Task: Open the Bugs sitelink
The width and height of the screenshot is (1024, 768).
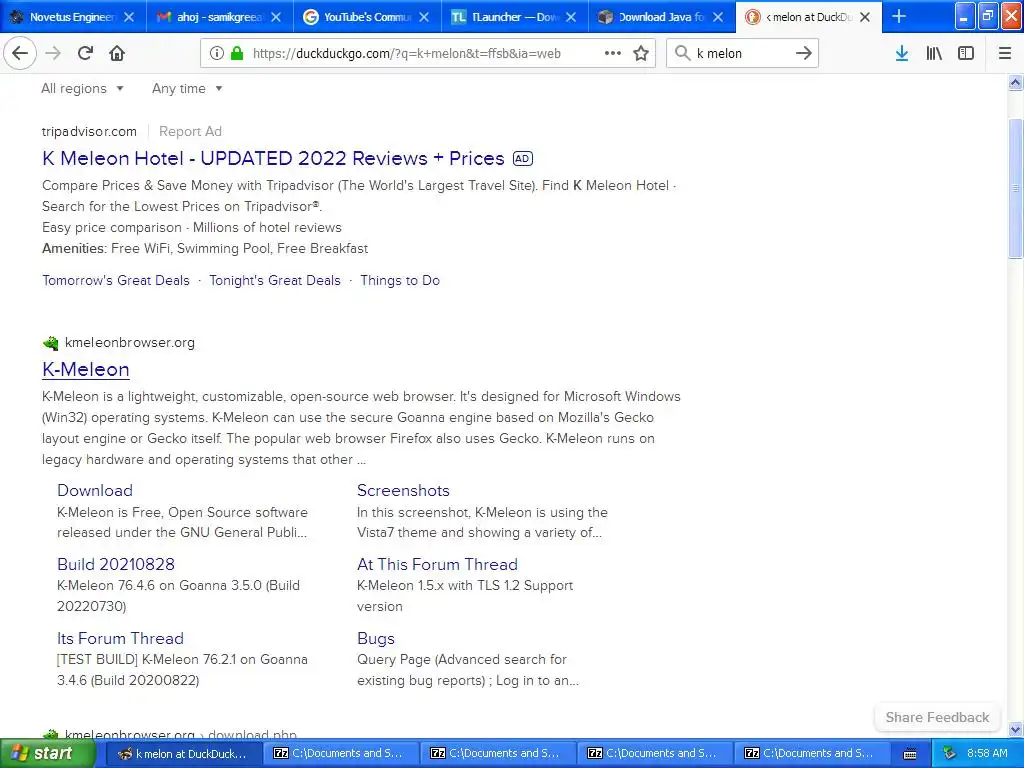Action: (376, 638)
